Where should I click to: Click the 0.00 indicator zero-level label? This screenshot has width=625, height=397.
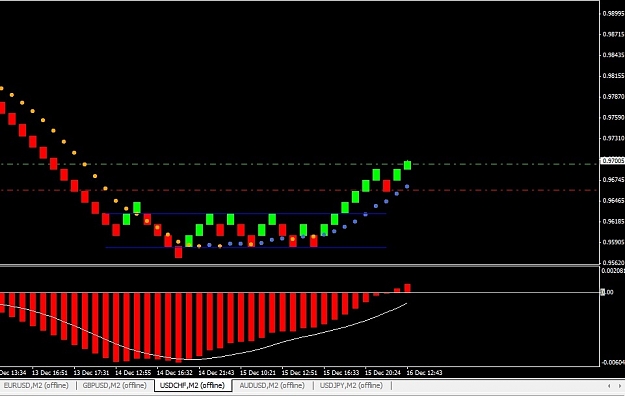point(607,292)
